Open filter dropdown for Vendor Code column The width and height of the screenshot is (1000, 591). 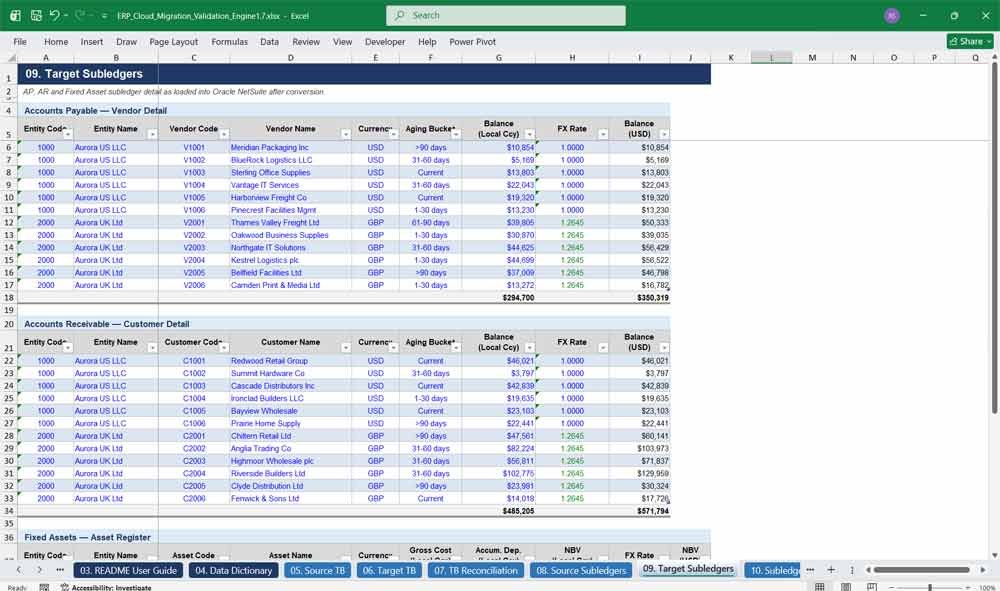pyautogui.click(x=224, y=135)
